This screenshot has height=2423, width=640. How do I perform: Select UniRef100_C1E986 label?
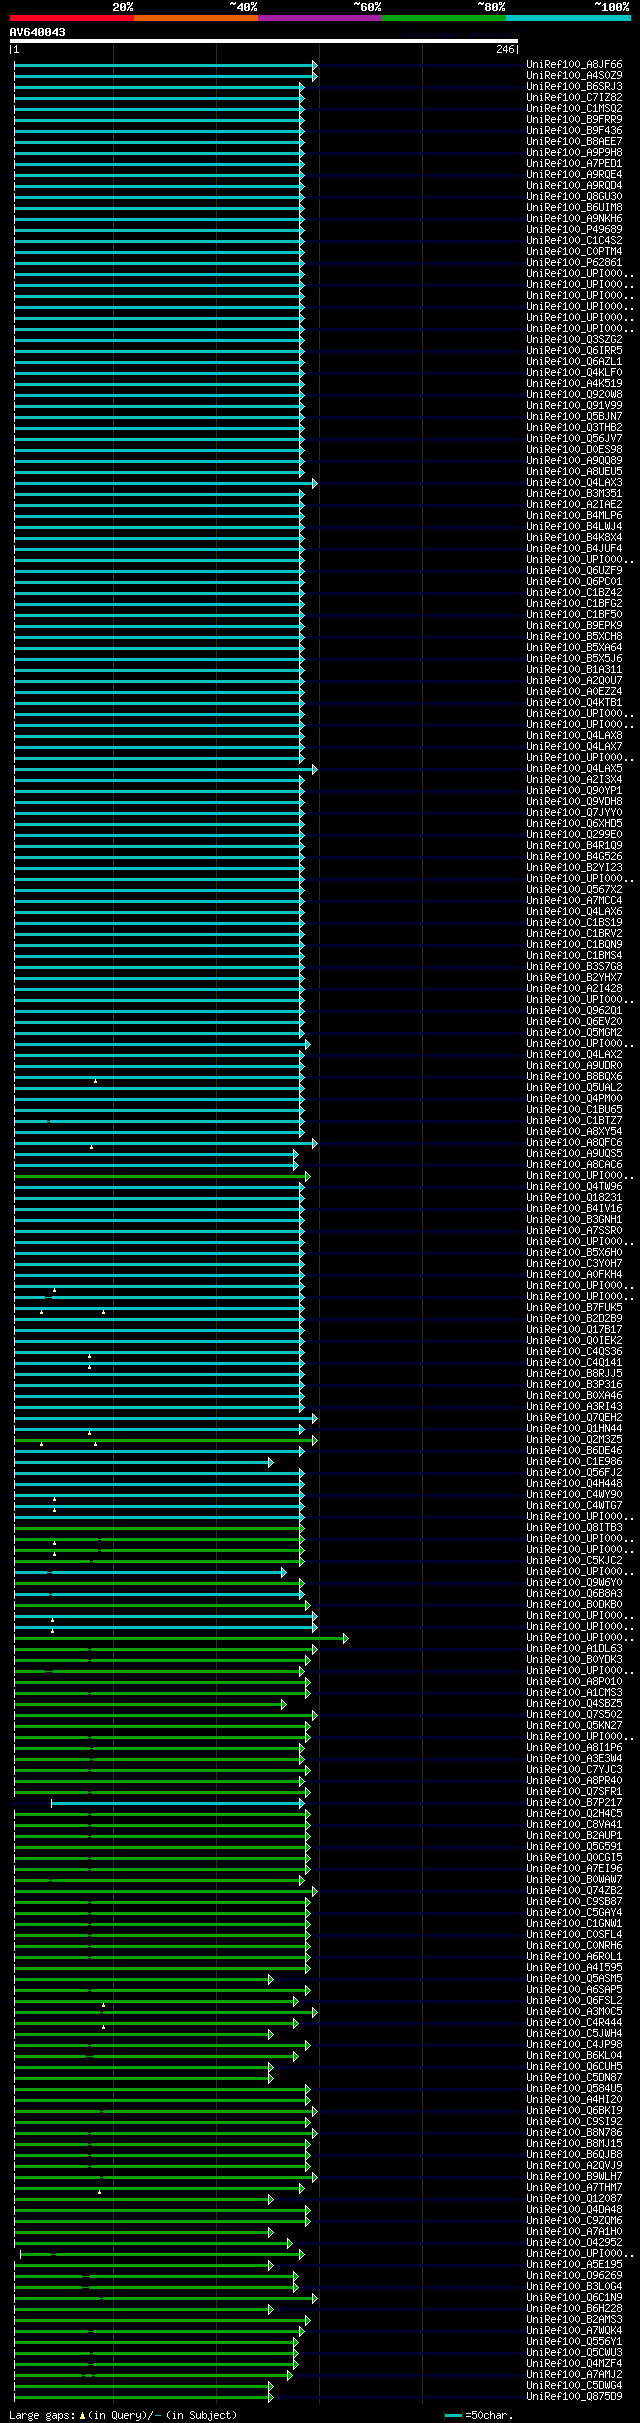click(x=574, y=1462)
